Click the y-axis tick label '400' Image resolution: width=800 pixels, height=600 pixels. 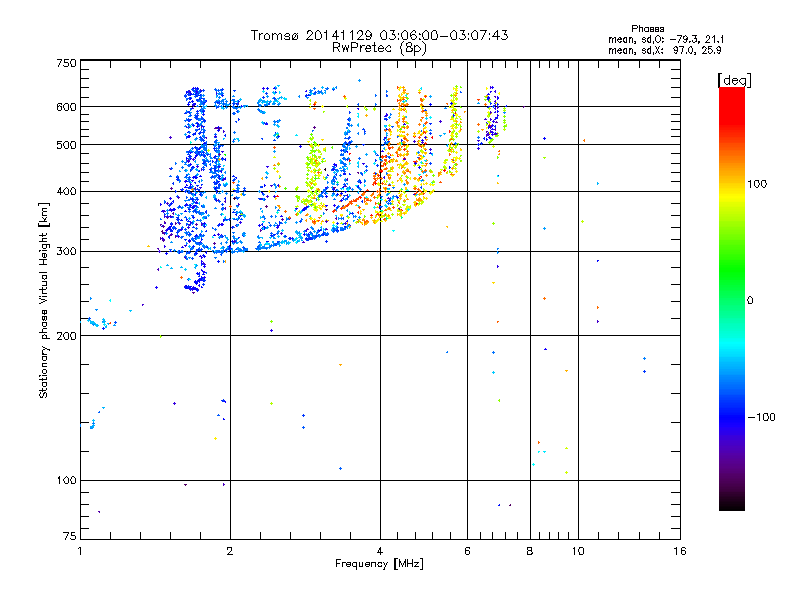tap(66, 192)
